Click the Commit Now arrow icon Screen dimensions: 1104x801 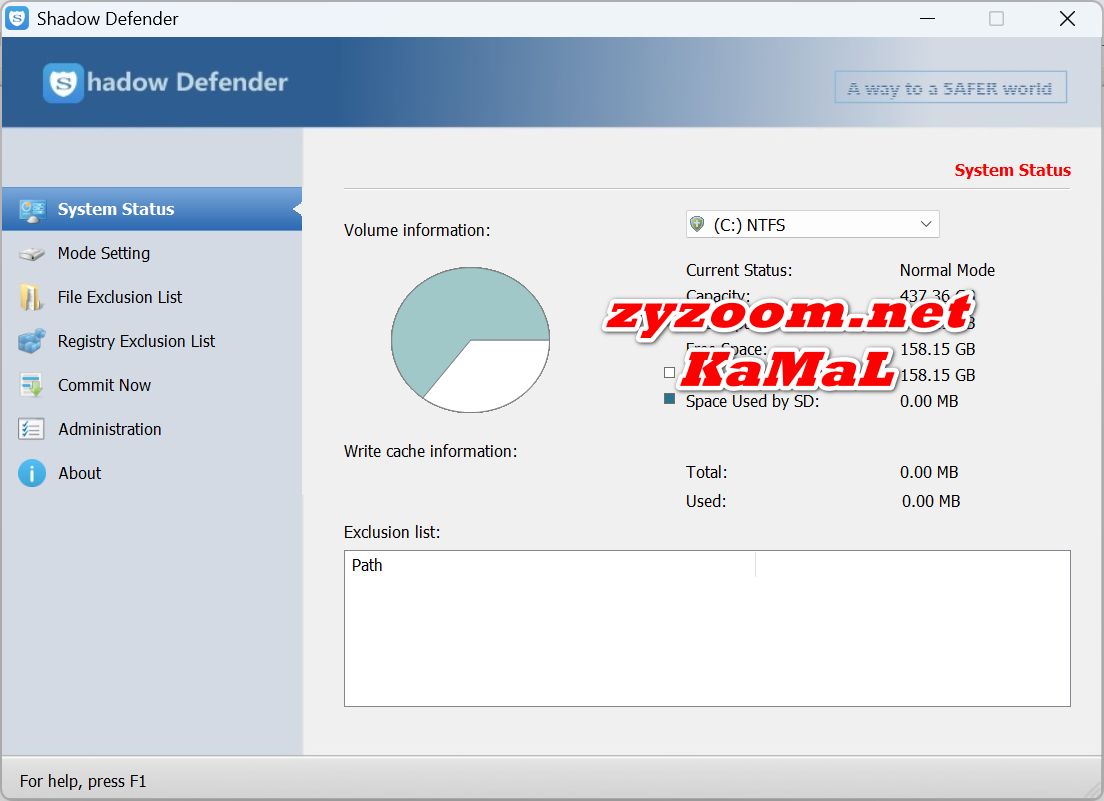[x=32, y=385]
